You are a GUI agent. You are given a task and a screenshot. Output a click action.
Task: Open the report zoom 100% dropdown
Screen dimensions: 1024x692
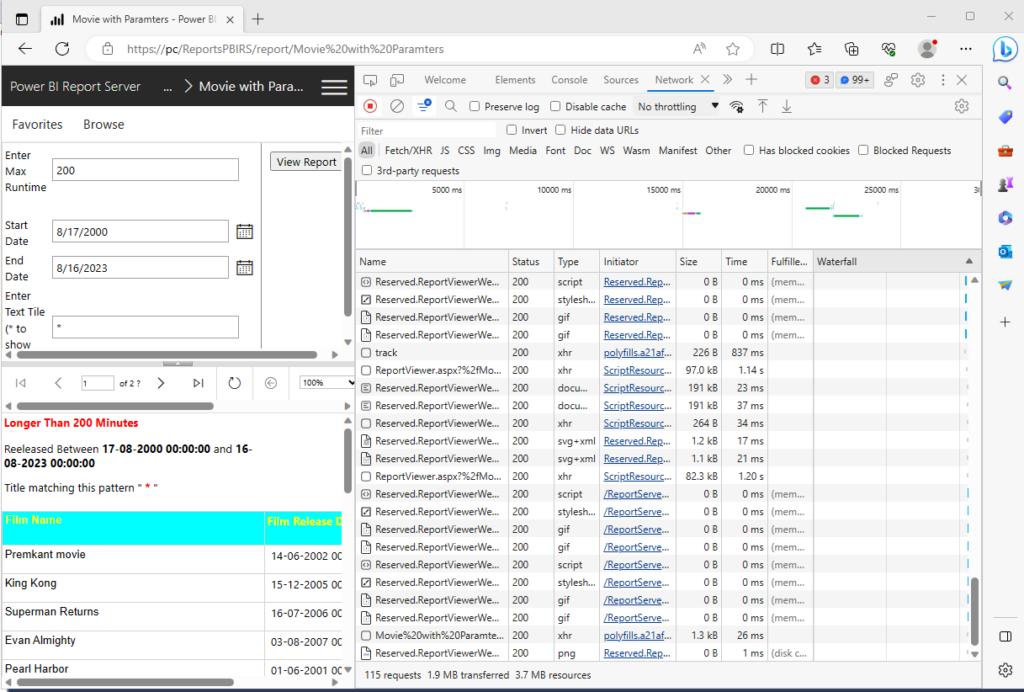pyautogui.click(x=327, y=383)
